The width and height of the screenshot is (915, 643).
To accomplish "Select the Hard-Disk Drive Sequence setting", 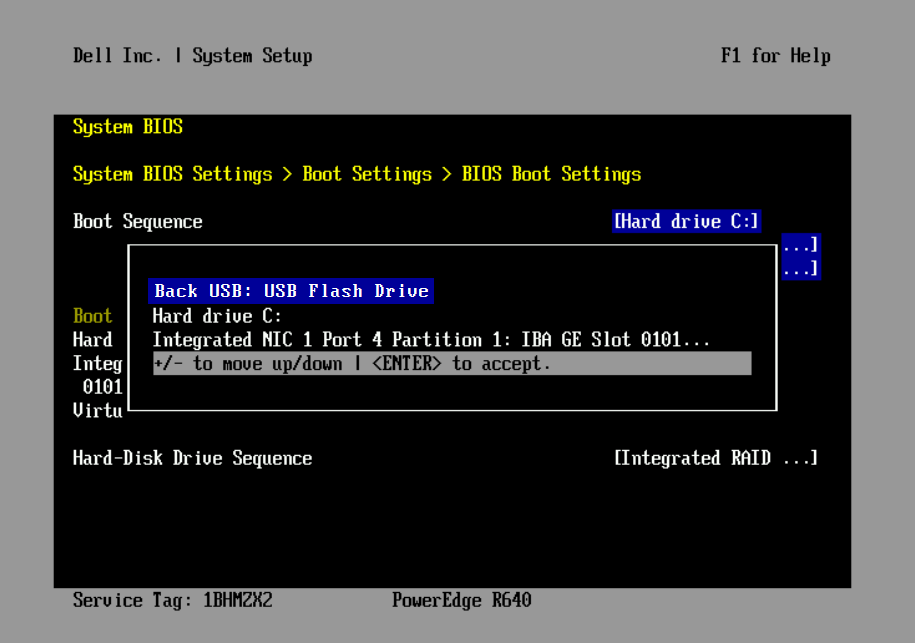I will coord(192,458).
